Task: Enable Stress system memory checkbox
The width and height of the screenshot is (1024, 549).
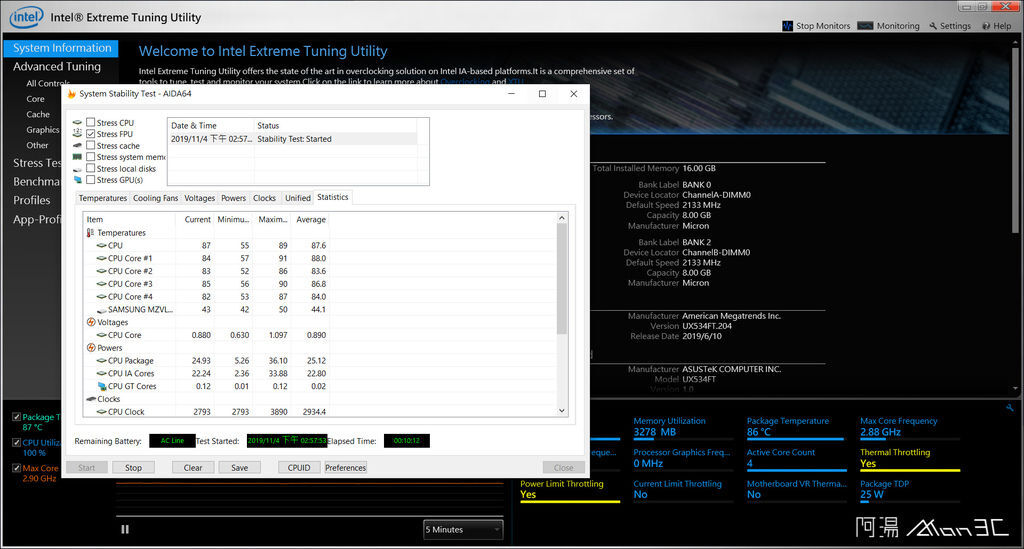Action: [91, 157]
